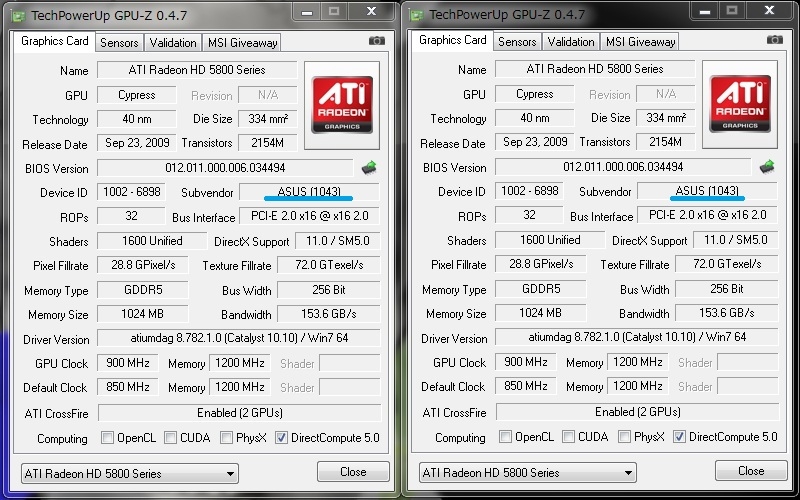Click Transistors 2154M value in right window
This screenshot has width=800, height=500.
coord(665,142)
